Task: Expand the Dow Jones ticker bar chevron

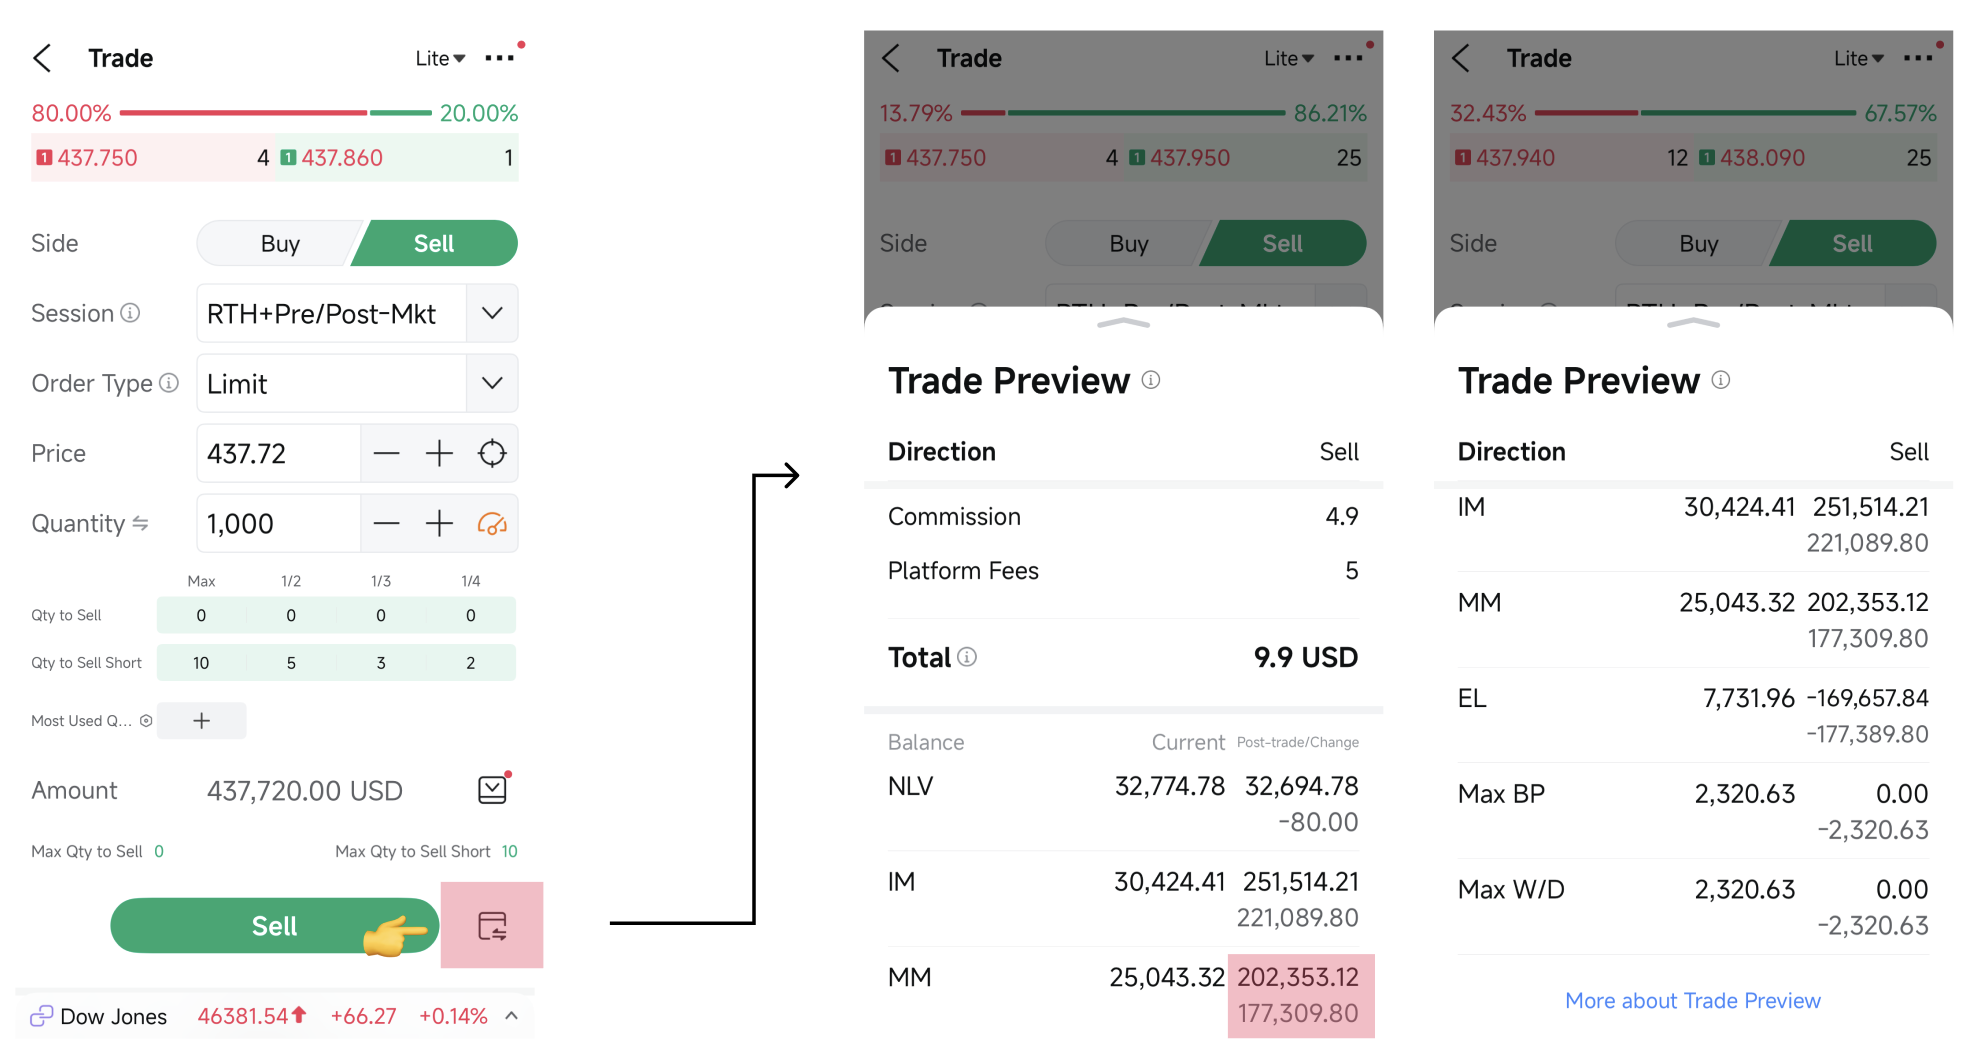Action: [x=512, y=1016]
